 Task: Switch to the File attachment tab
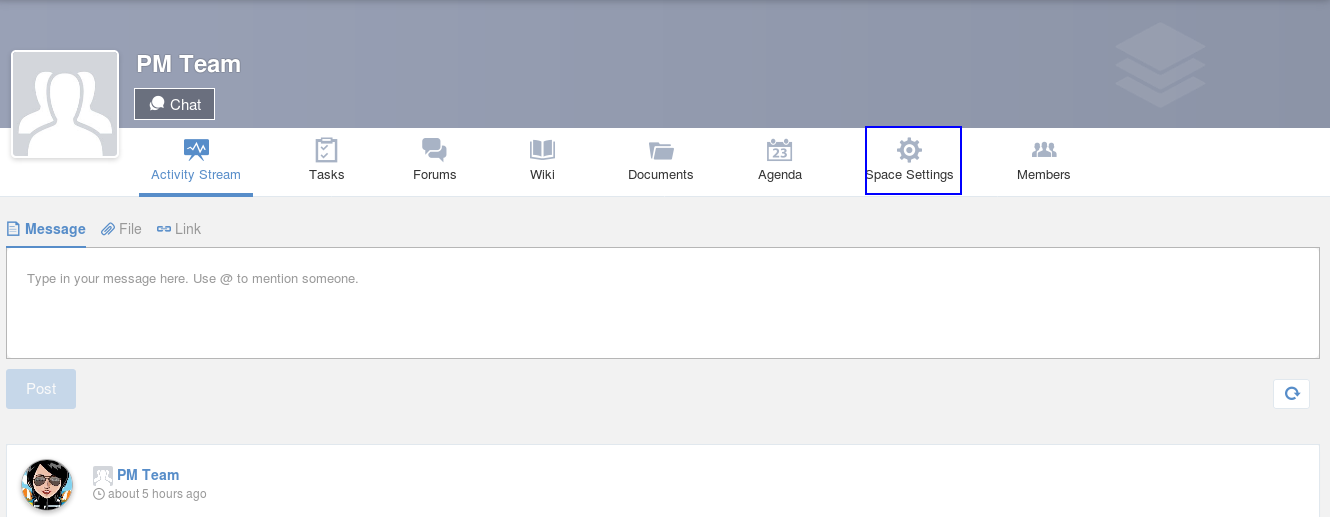coord(121,229)
